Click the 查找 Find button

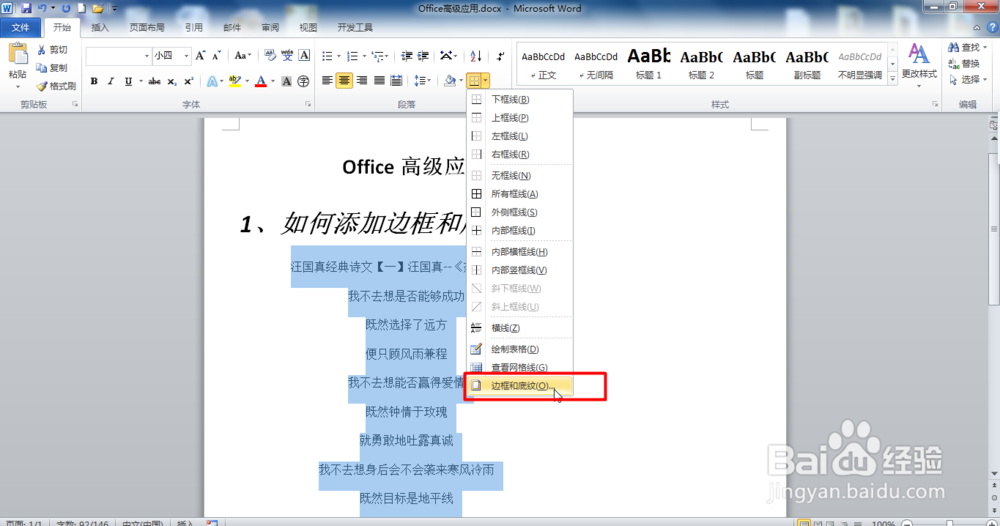click(967, 47)
